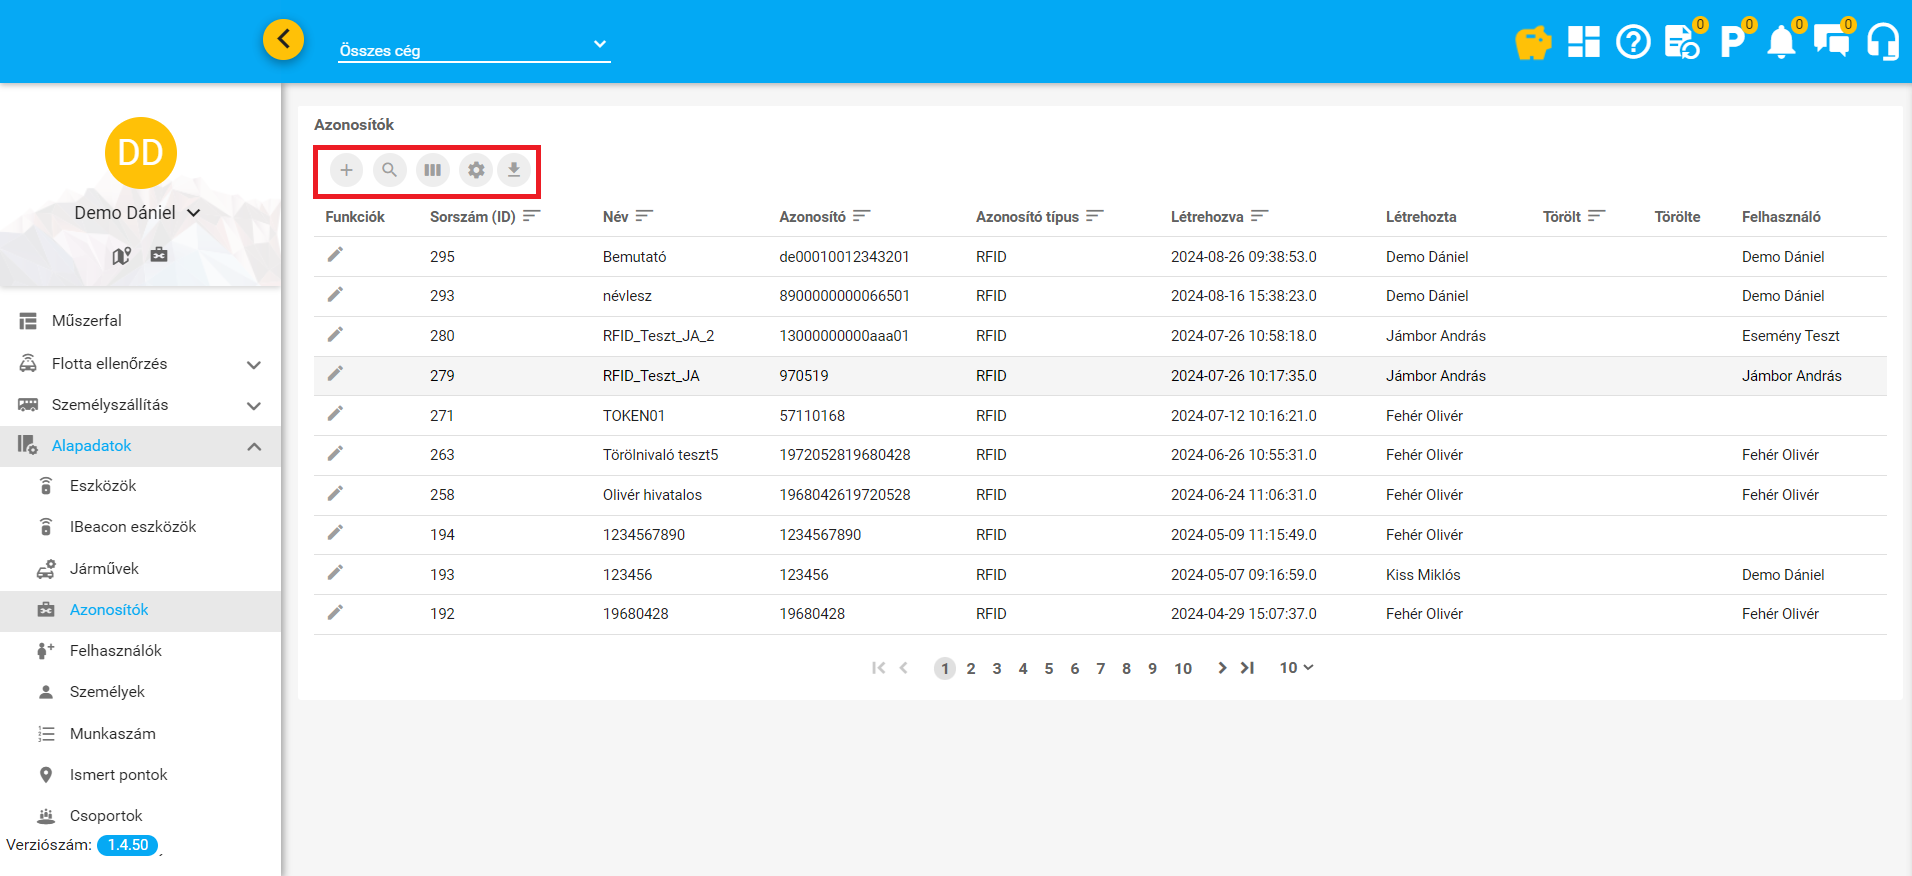Go to page 5 of results
The height and width of the screenshot is (876, 1912).
[1049, 669]
